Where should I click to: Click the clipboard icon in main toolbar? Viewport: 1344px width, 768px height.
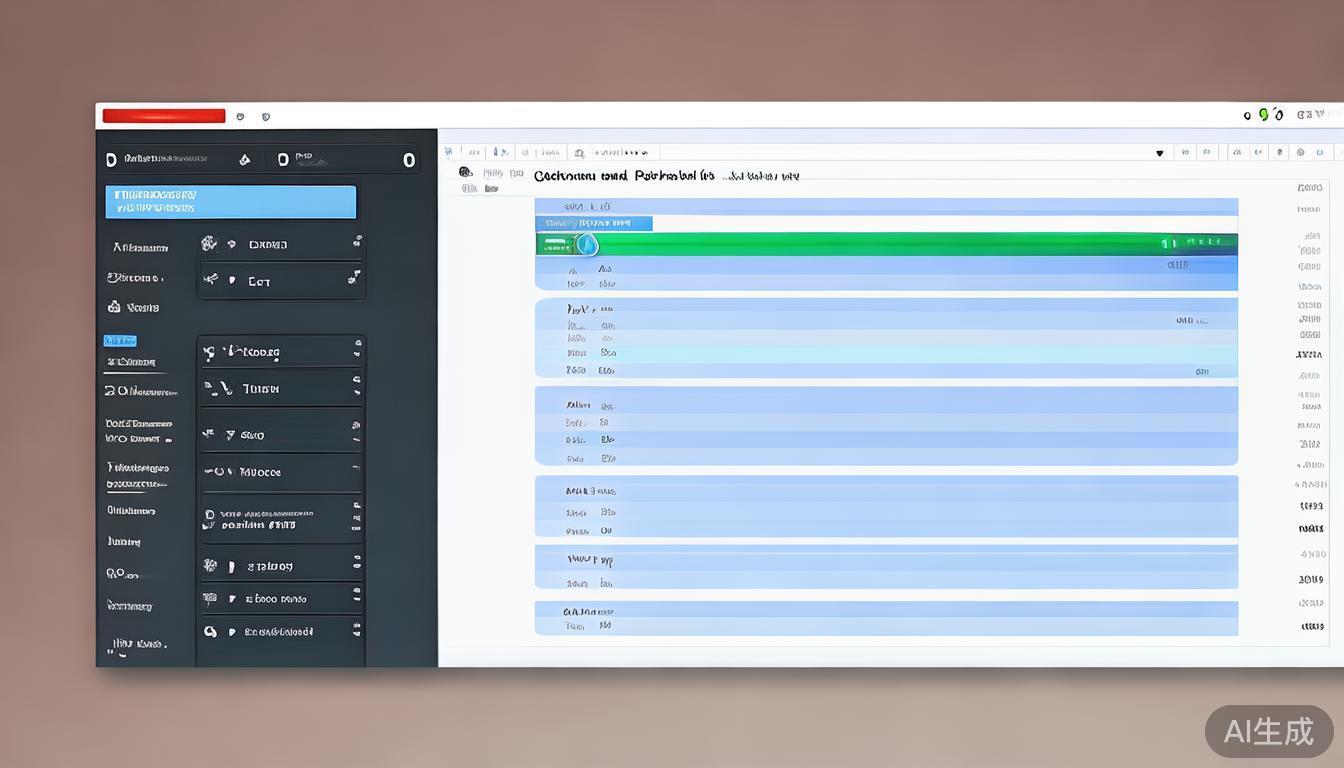pos(577,153)
